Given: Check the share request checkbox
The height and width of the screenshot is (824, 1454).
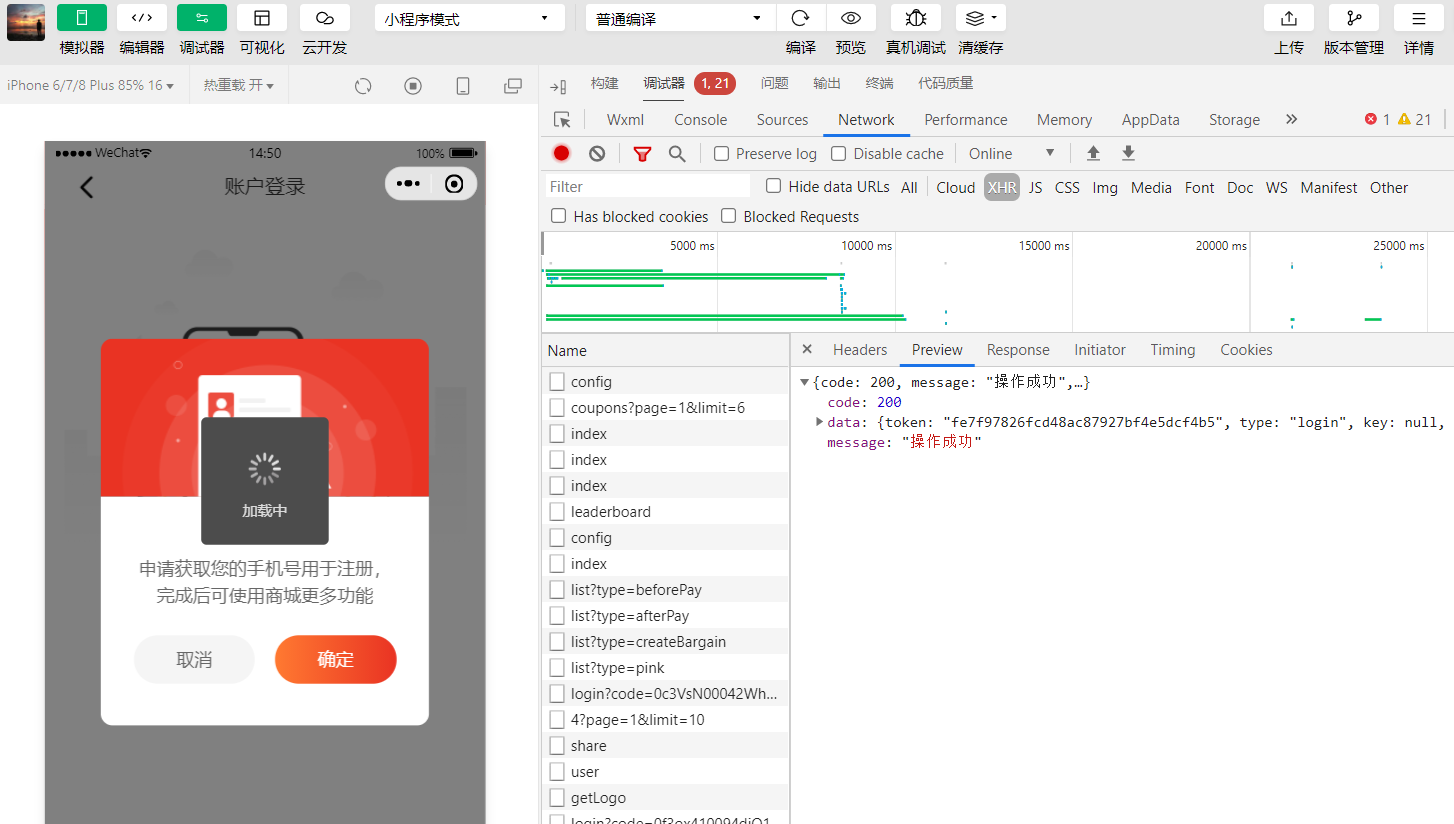Looking at the screenshot, I should point(557,745).
